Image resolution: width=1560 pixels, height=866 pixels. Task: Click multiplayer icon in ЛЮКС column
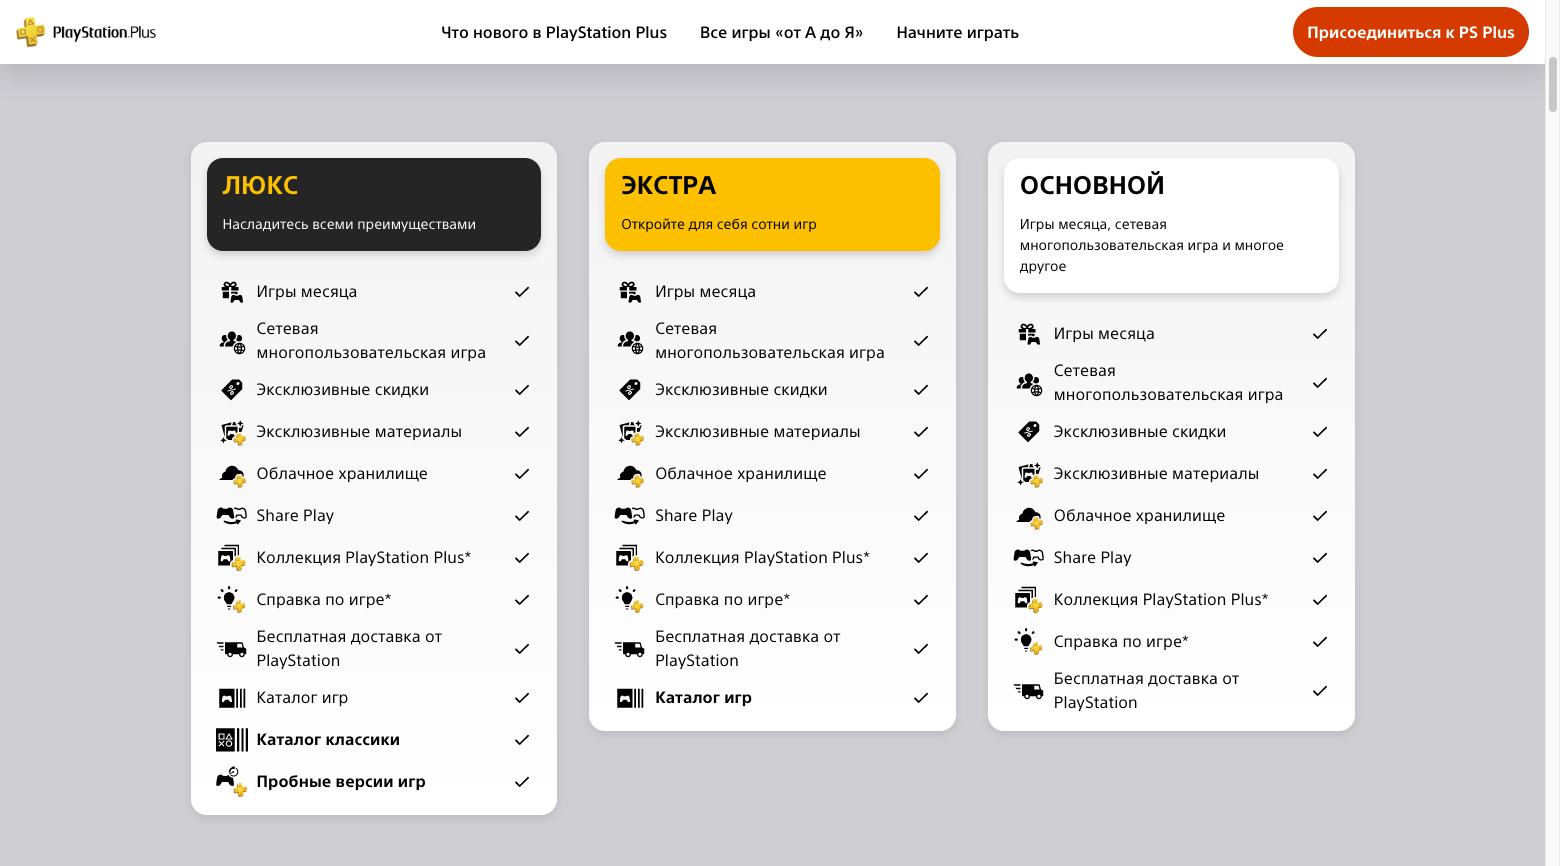232,342
